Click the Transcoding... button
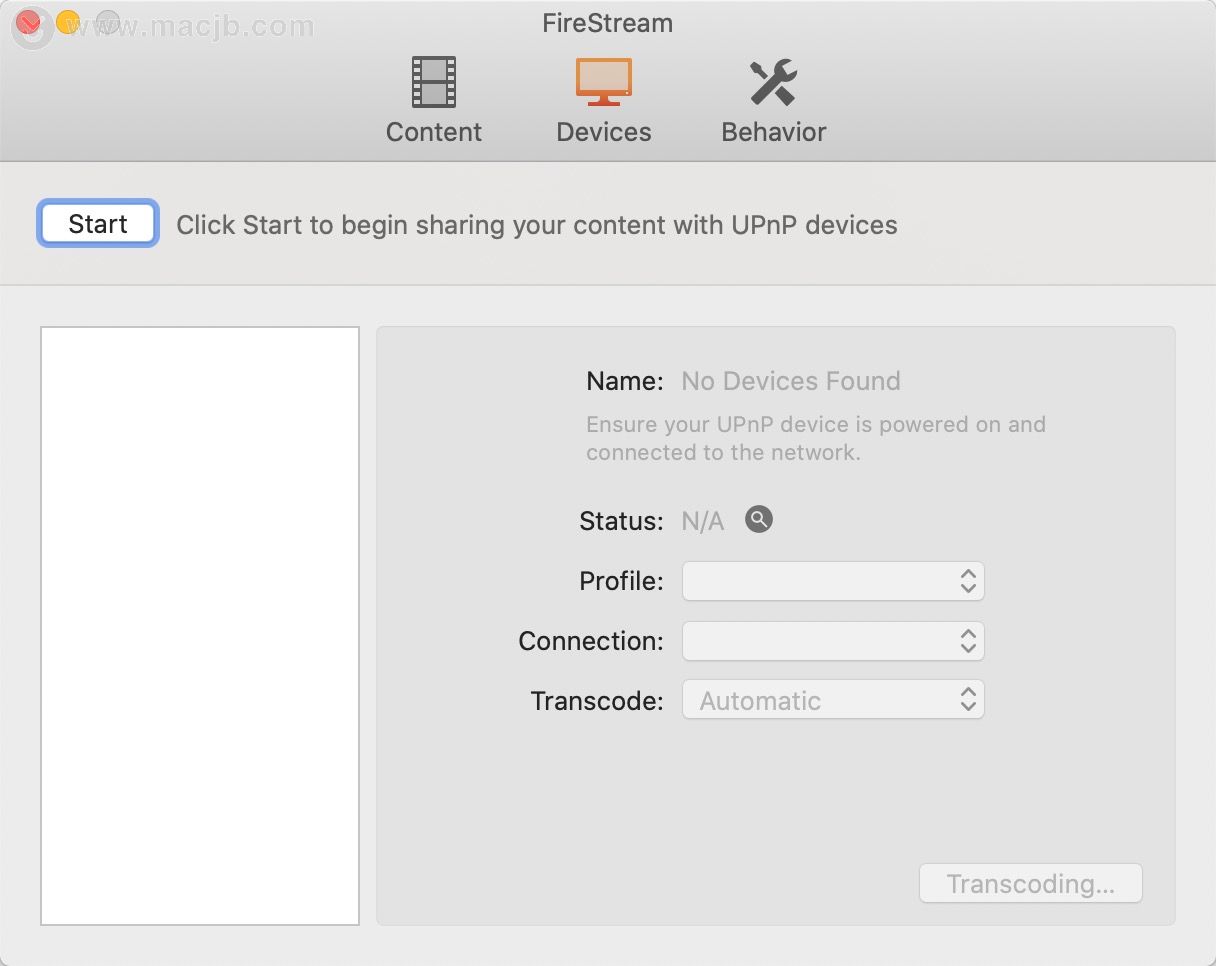Image resolution: width=1216 pixels, height=966 pixels. coord(1030,884)
